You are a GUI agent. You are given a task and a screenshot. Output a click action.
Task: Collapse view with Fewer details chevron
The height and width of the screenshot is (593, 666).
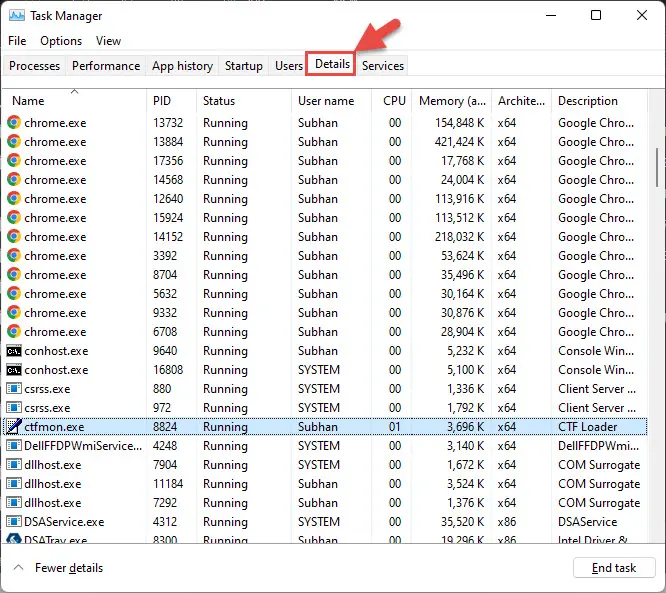(18, 568)
